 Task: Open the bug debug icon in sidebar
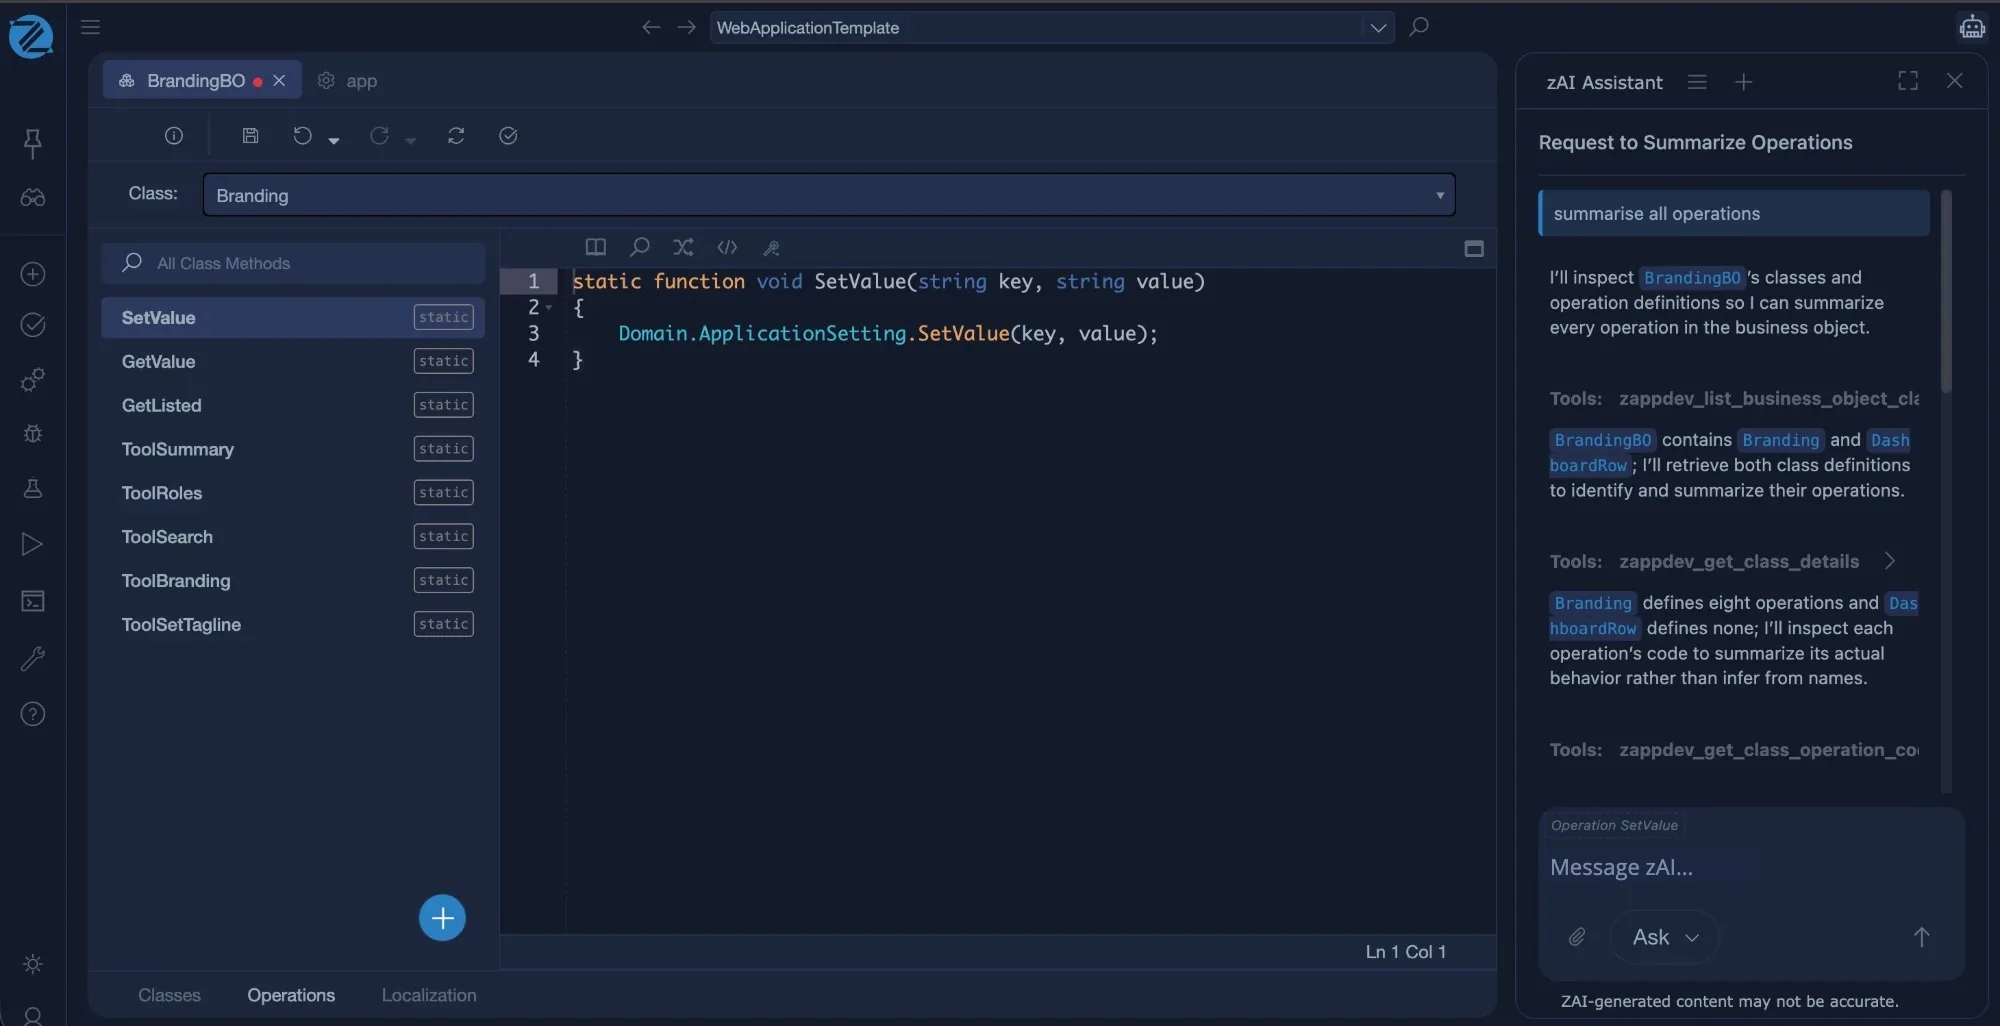(33, 434)
